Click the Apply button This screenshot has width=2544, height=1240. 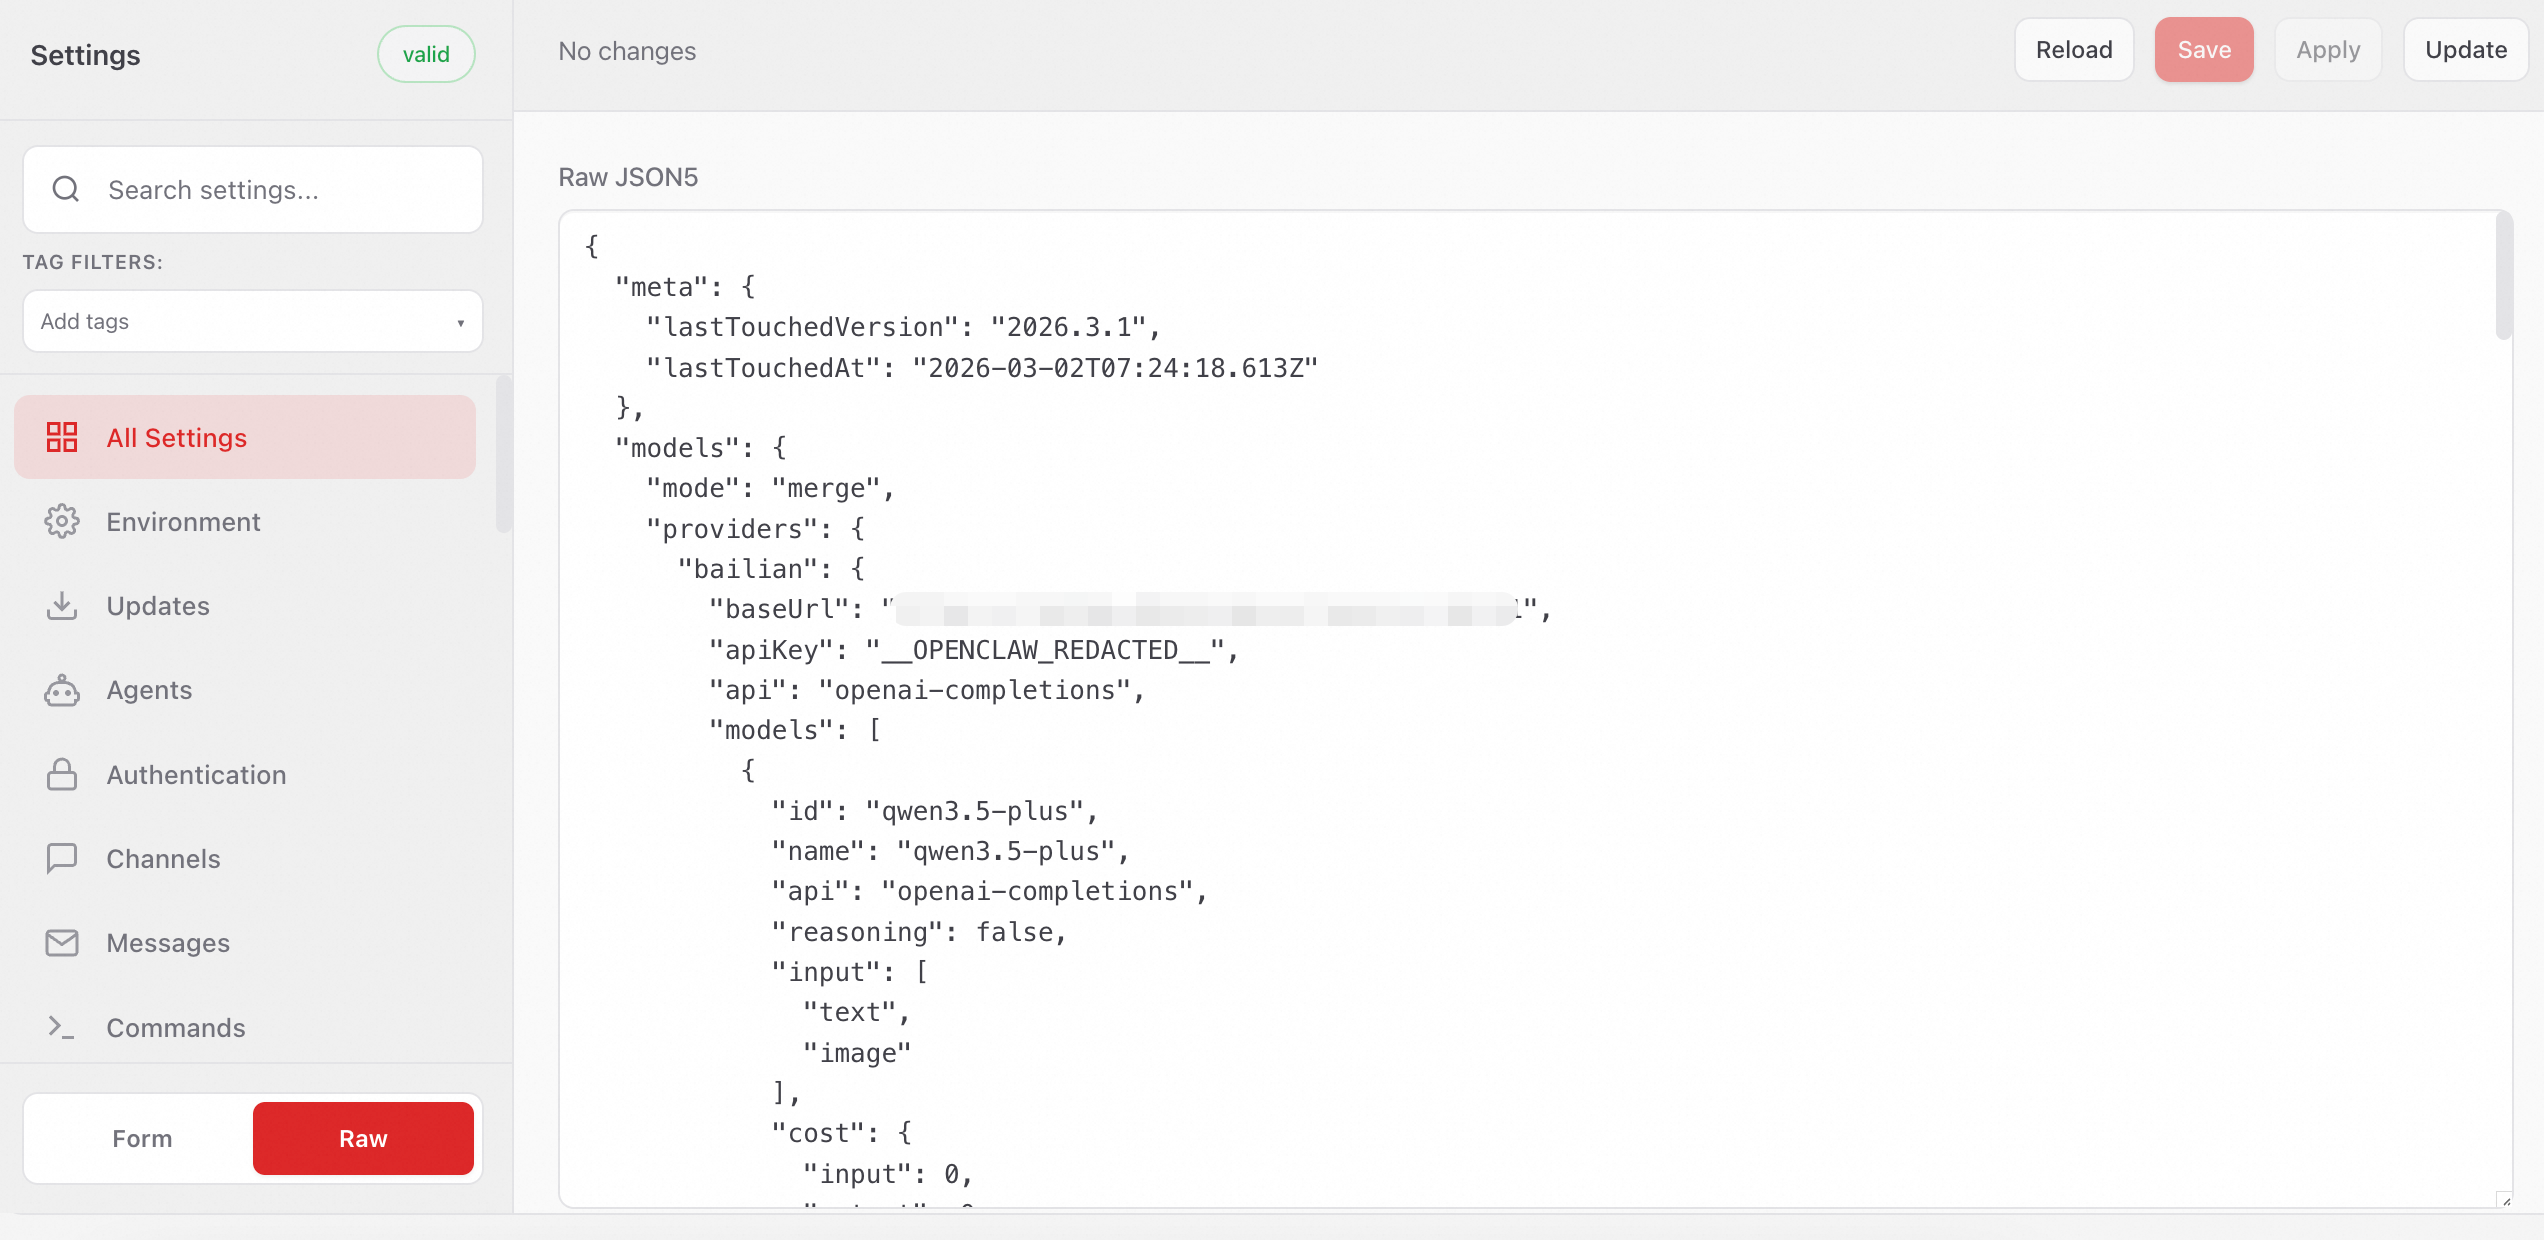2327,50
